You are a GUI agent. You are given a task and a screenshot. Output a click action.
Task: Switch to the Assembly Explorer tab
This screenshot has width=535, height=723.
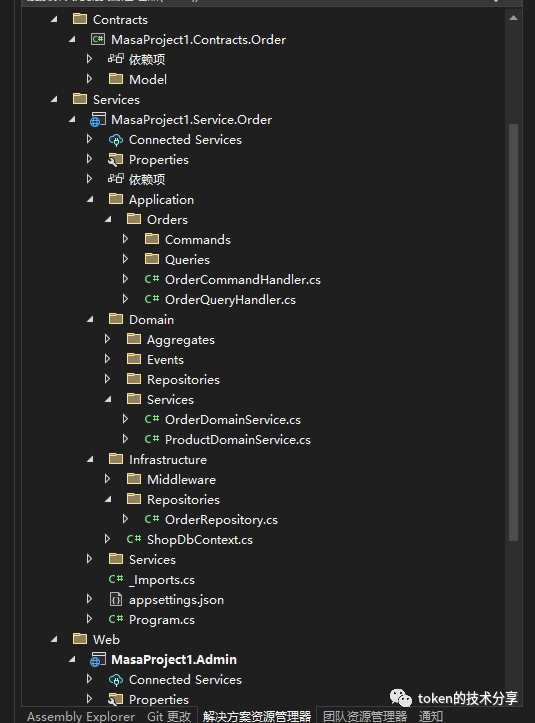tap(81, 716)
